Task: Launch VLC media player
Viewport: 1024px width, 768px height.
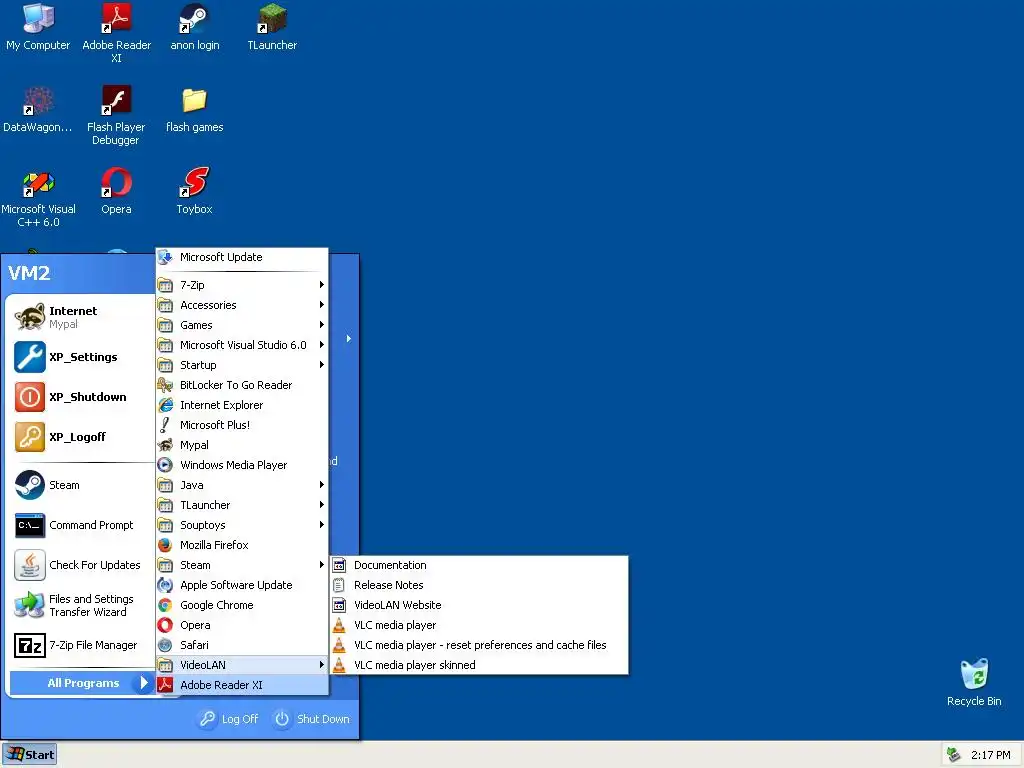Action: 479,626
